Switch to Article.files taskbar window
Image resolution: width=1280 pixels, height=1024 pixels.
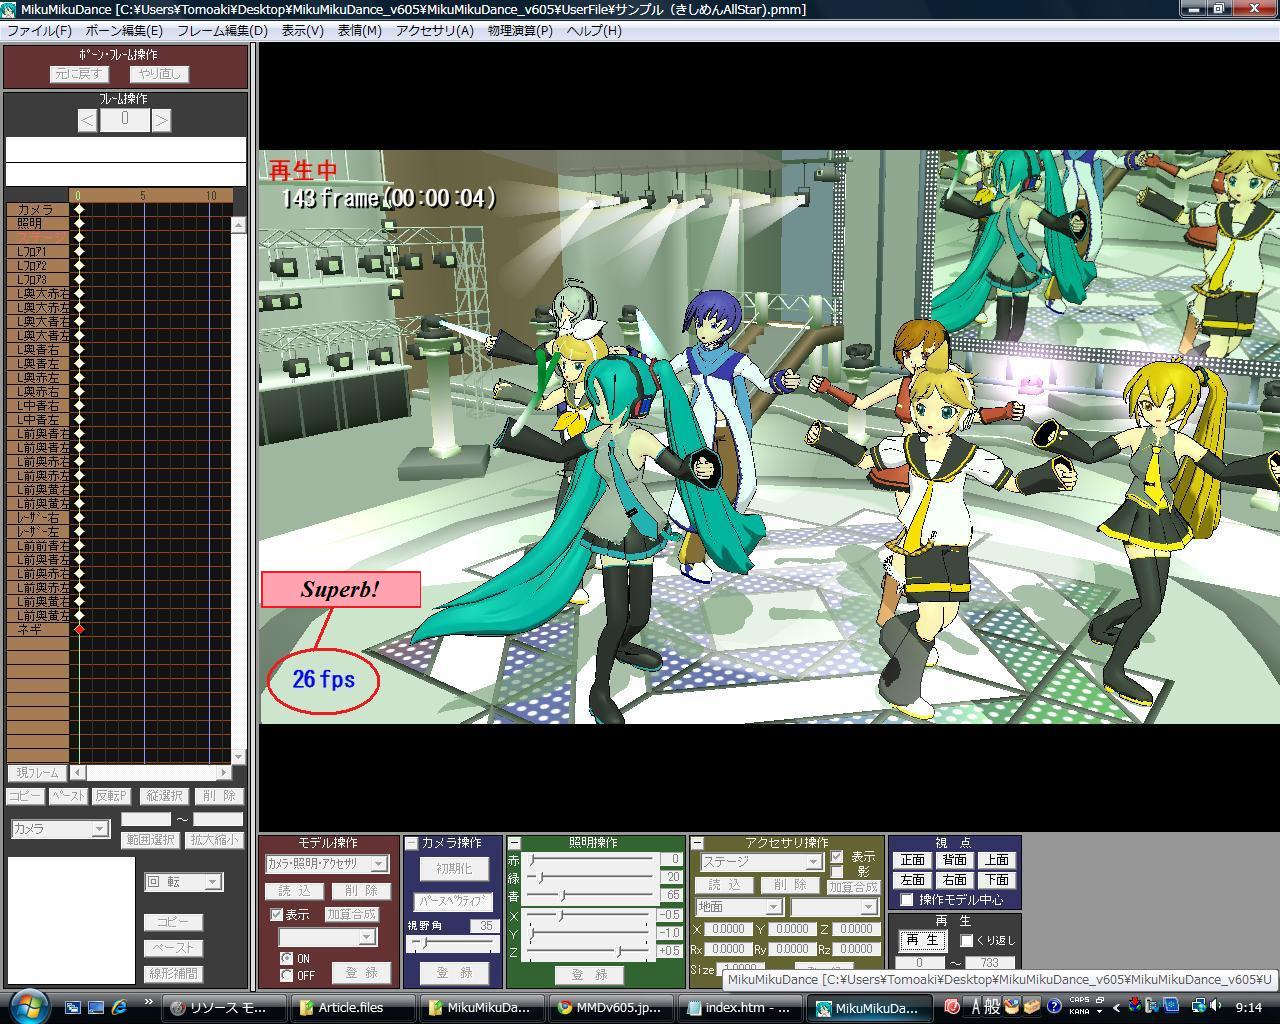coord(354,1007)
